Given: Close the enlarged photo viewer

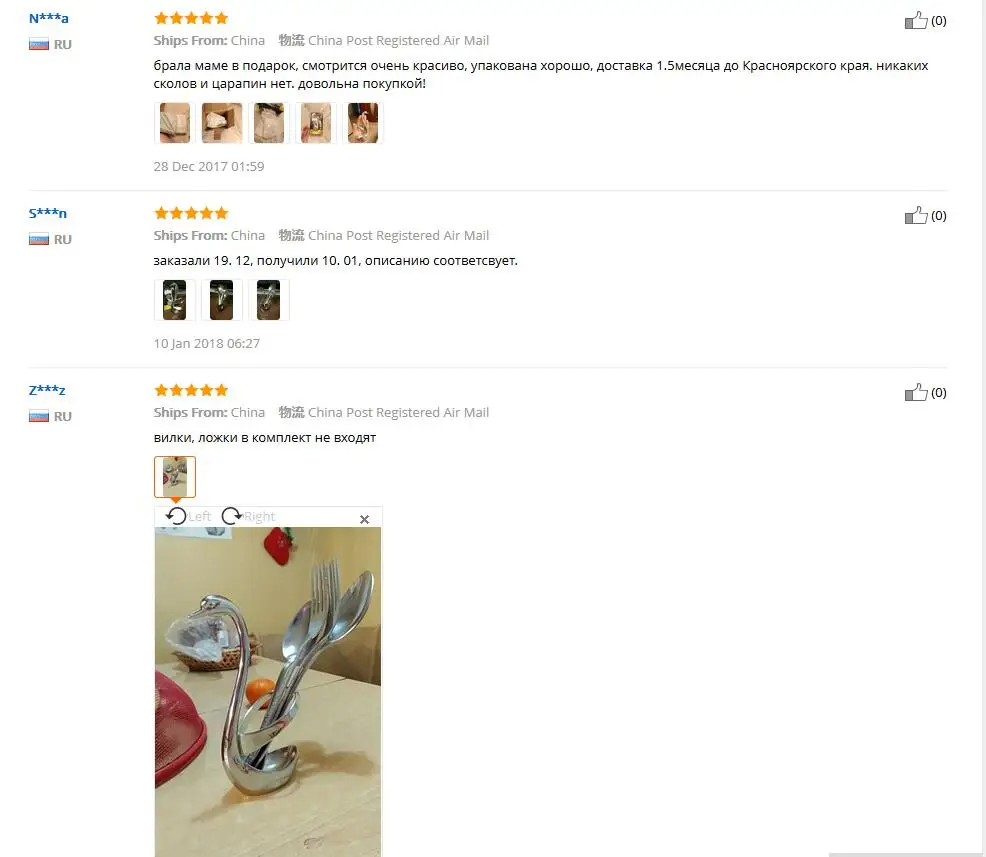Looking at the screenshot, I should 364,519.
